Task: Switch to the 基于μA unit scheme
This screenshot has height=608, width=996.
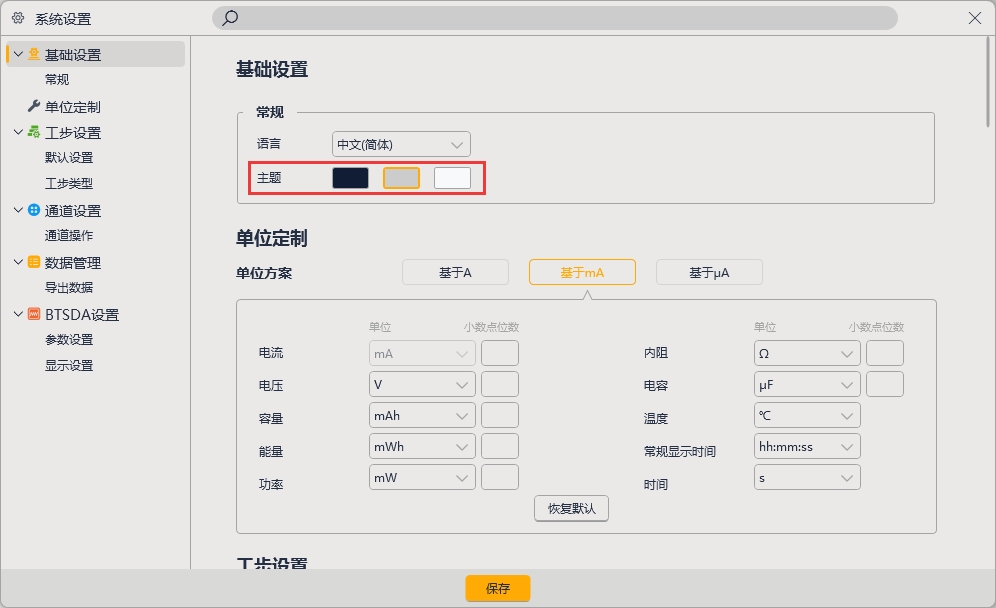Action: [x=709, y=271]
